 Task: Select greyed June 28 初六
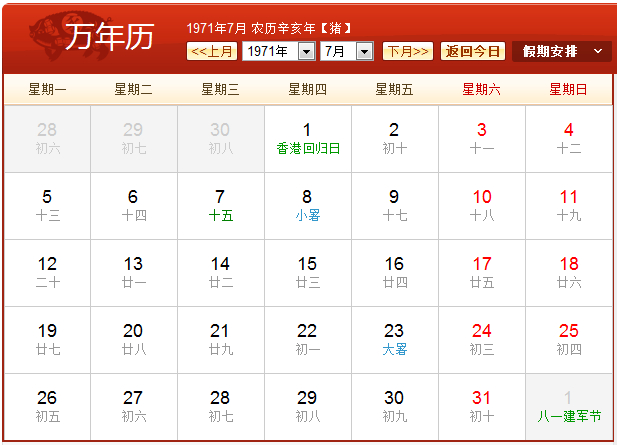tap(47, 139)
